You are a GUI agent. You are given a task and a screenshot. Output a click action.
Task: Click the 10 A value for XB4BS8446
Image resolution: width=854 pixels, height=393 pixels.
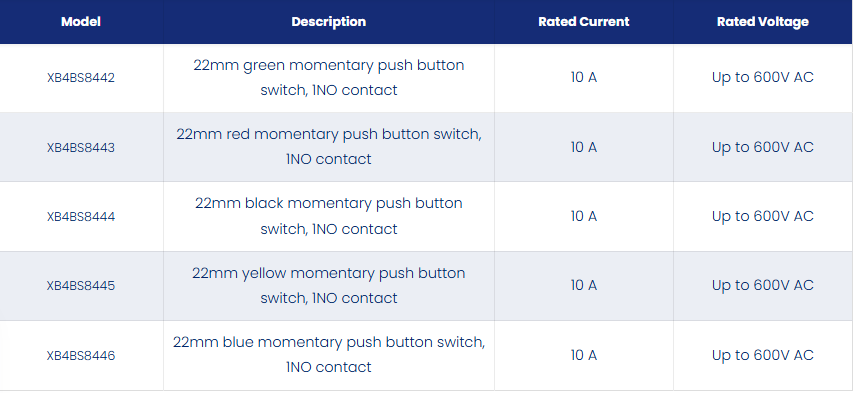(x=583, y=355)
